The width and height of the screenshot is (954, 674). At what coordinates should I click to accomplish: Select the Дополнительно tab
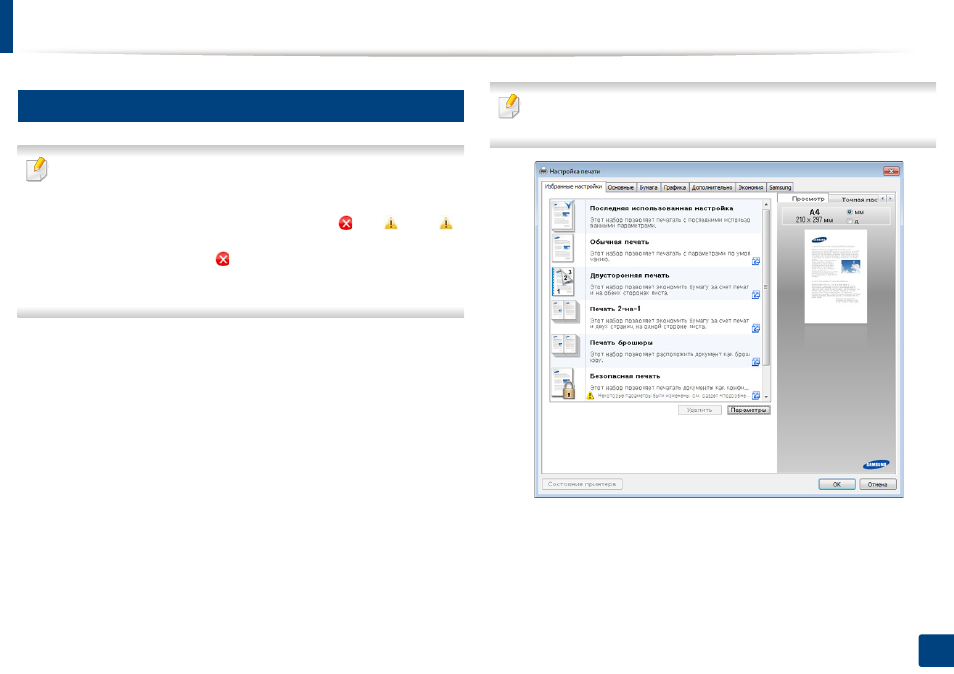712,187
